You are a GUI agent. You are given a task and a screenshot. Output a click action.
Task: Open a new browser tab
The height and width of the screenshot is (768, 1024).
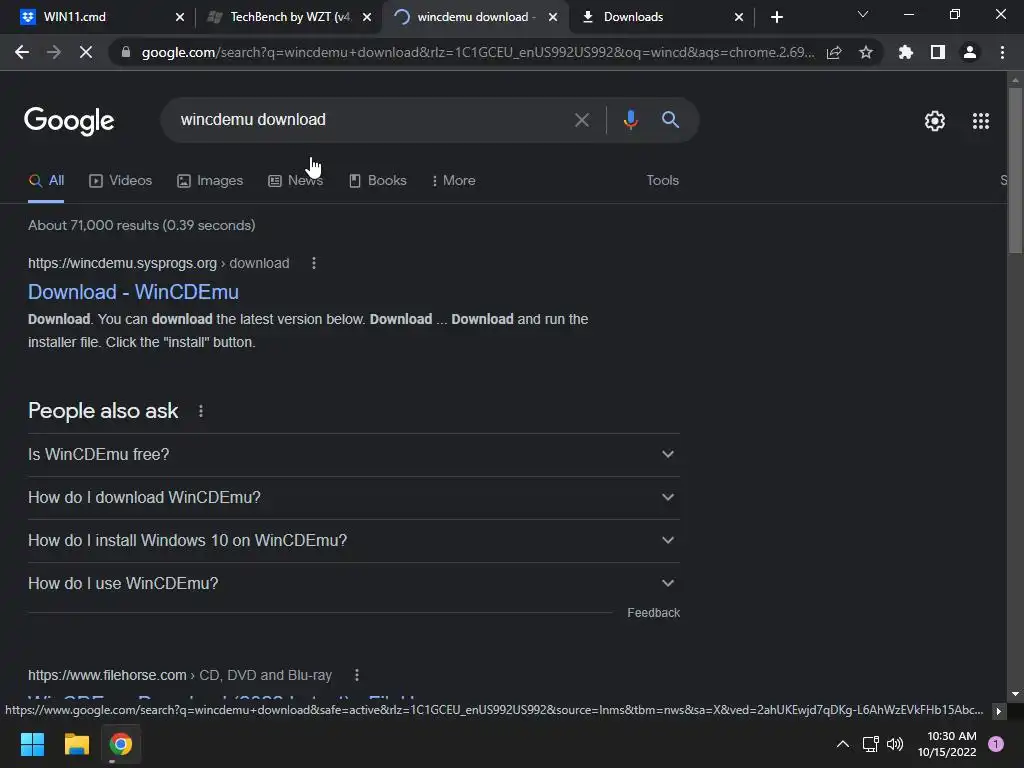pyautogui.click(x=776, y=17)
